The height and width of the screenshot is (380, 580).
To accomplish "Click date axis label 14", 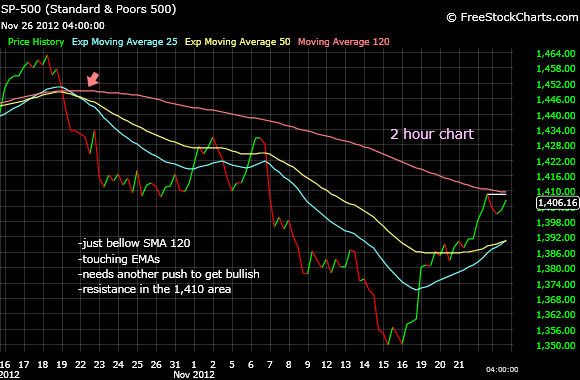I will [364, 365].
